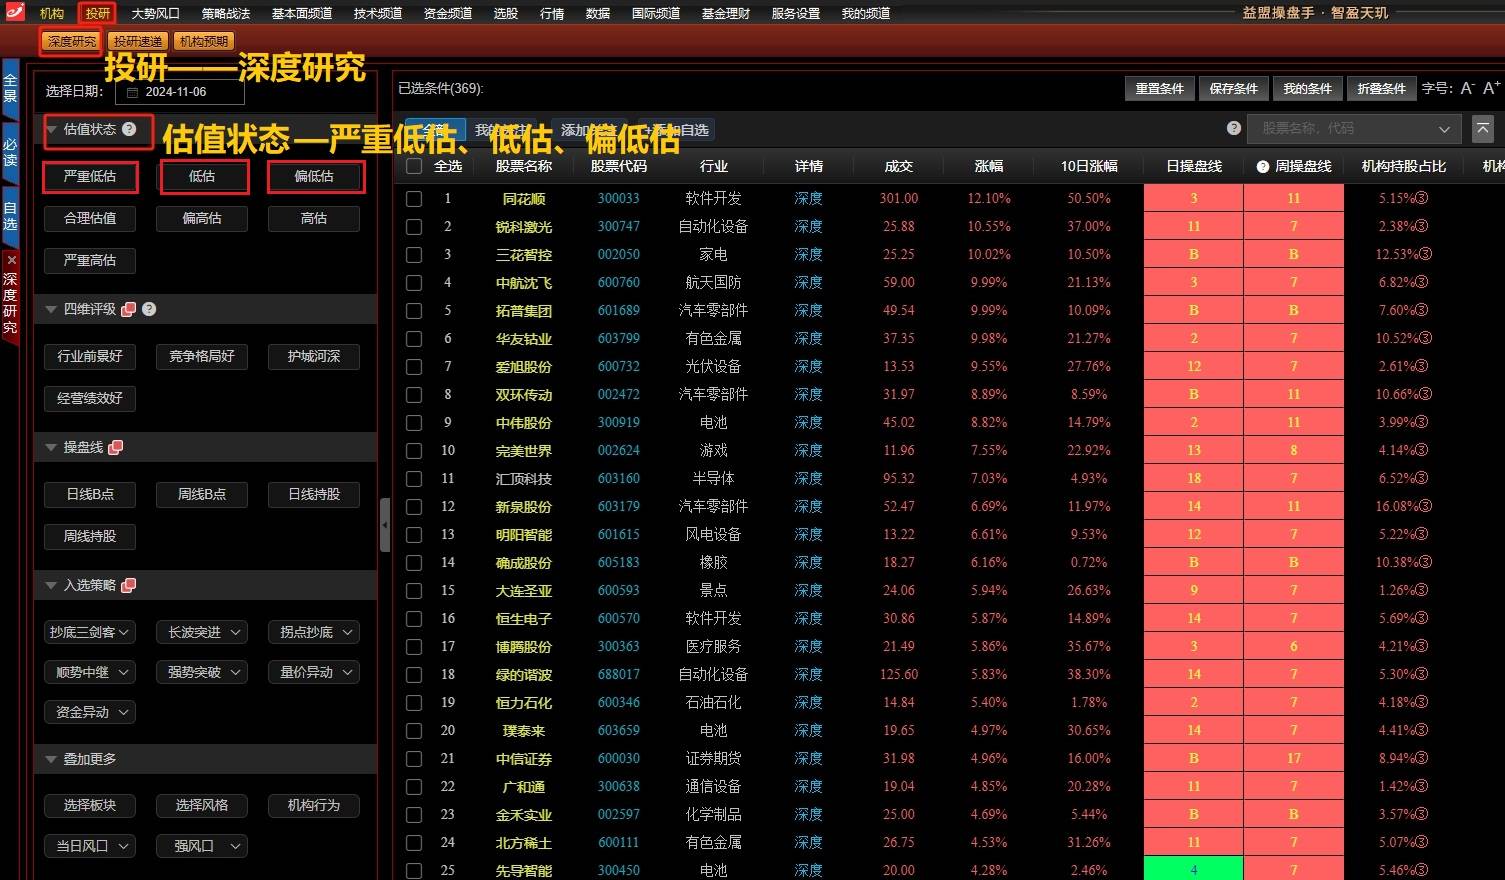Collapse the 估值状态 section triangle
Viewport: 1505px width, 880px height.
pos(51,129)
